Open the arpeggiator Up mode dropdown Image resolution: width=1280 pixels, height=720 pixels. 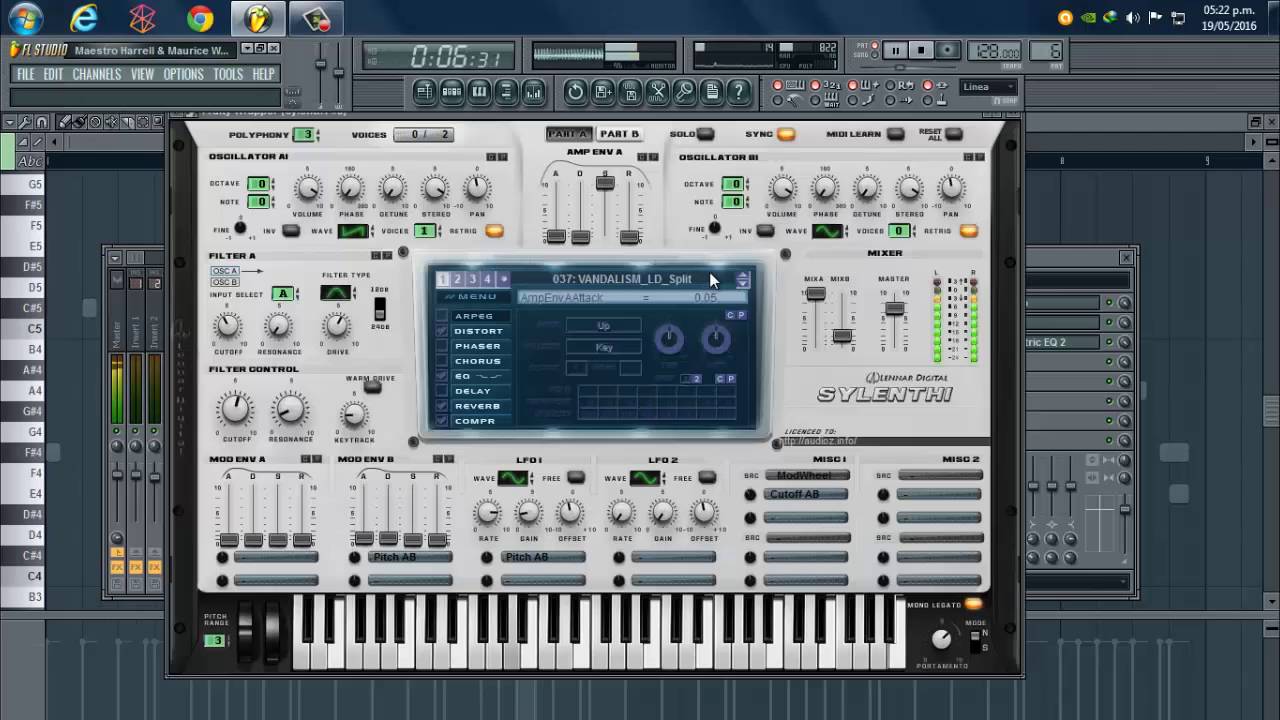603,326
